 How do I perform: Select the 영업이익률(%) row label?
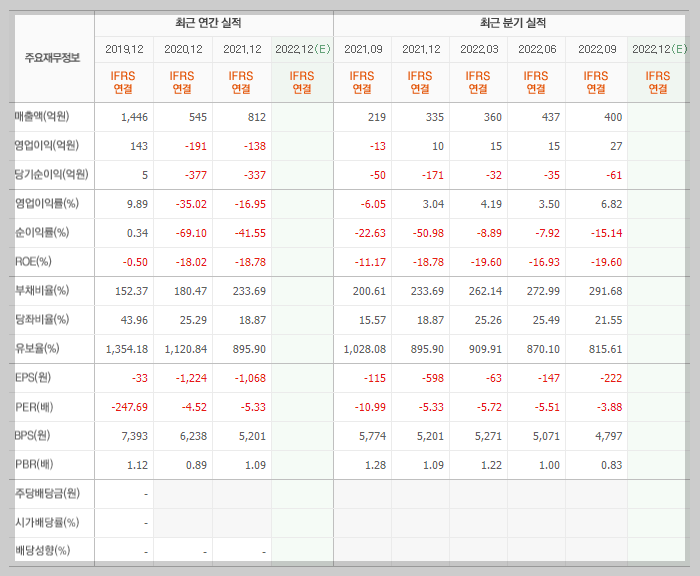[46, 204]
